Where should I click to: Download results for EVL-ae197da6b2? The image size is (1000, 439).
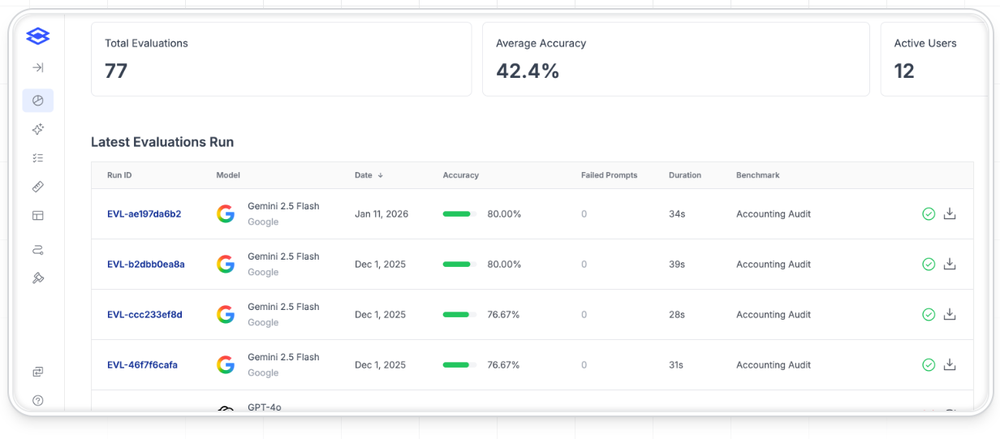coord(950,213)
